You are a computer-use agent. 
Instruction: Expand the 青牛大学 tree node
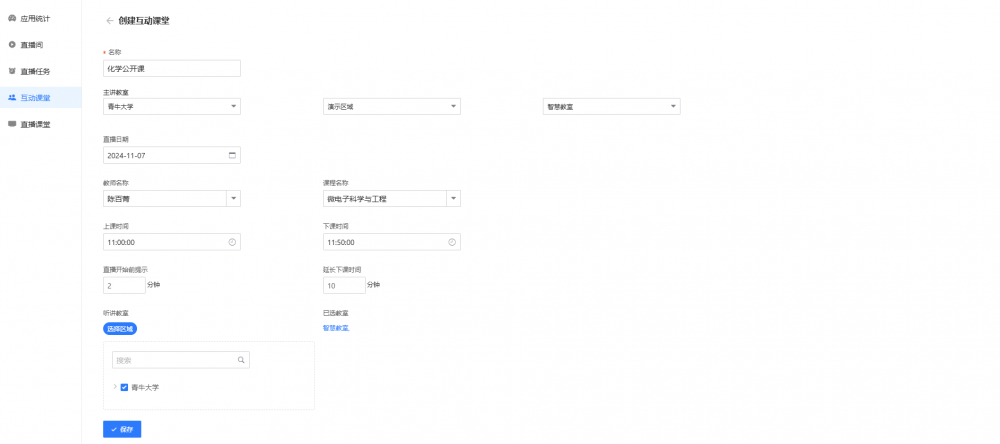point(113,387)
